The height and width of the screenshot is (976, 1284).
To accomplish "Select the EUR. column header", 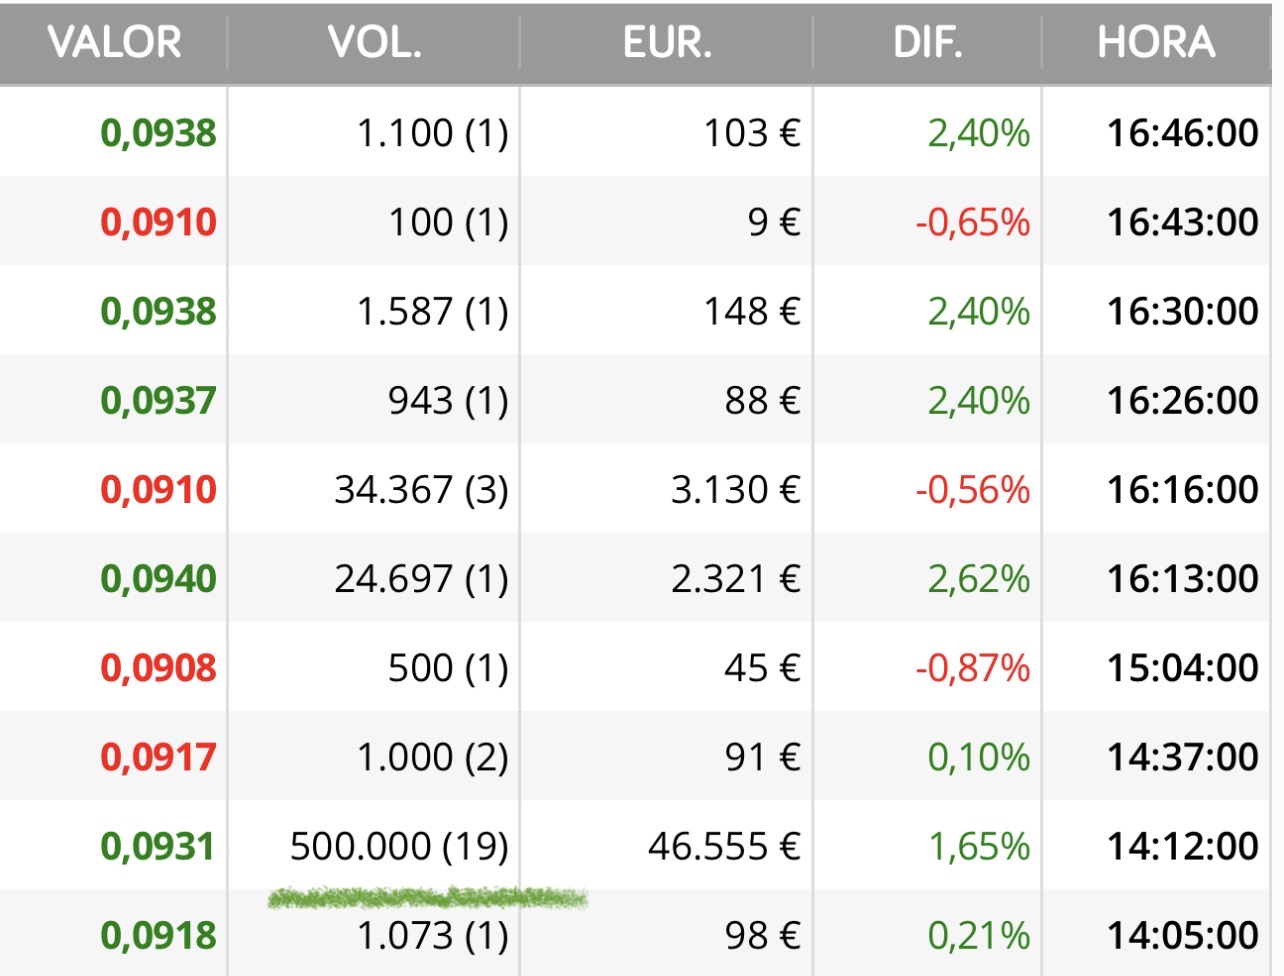I will [x=667, y=43].
